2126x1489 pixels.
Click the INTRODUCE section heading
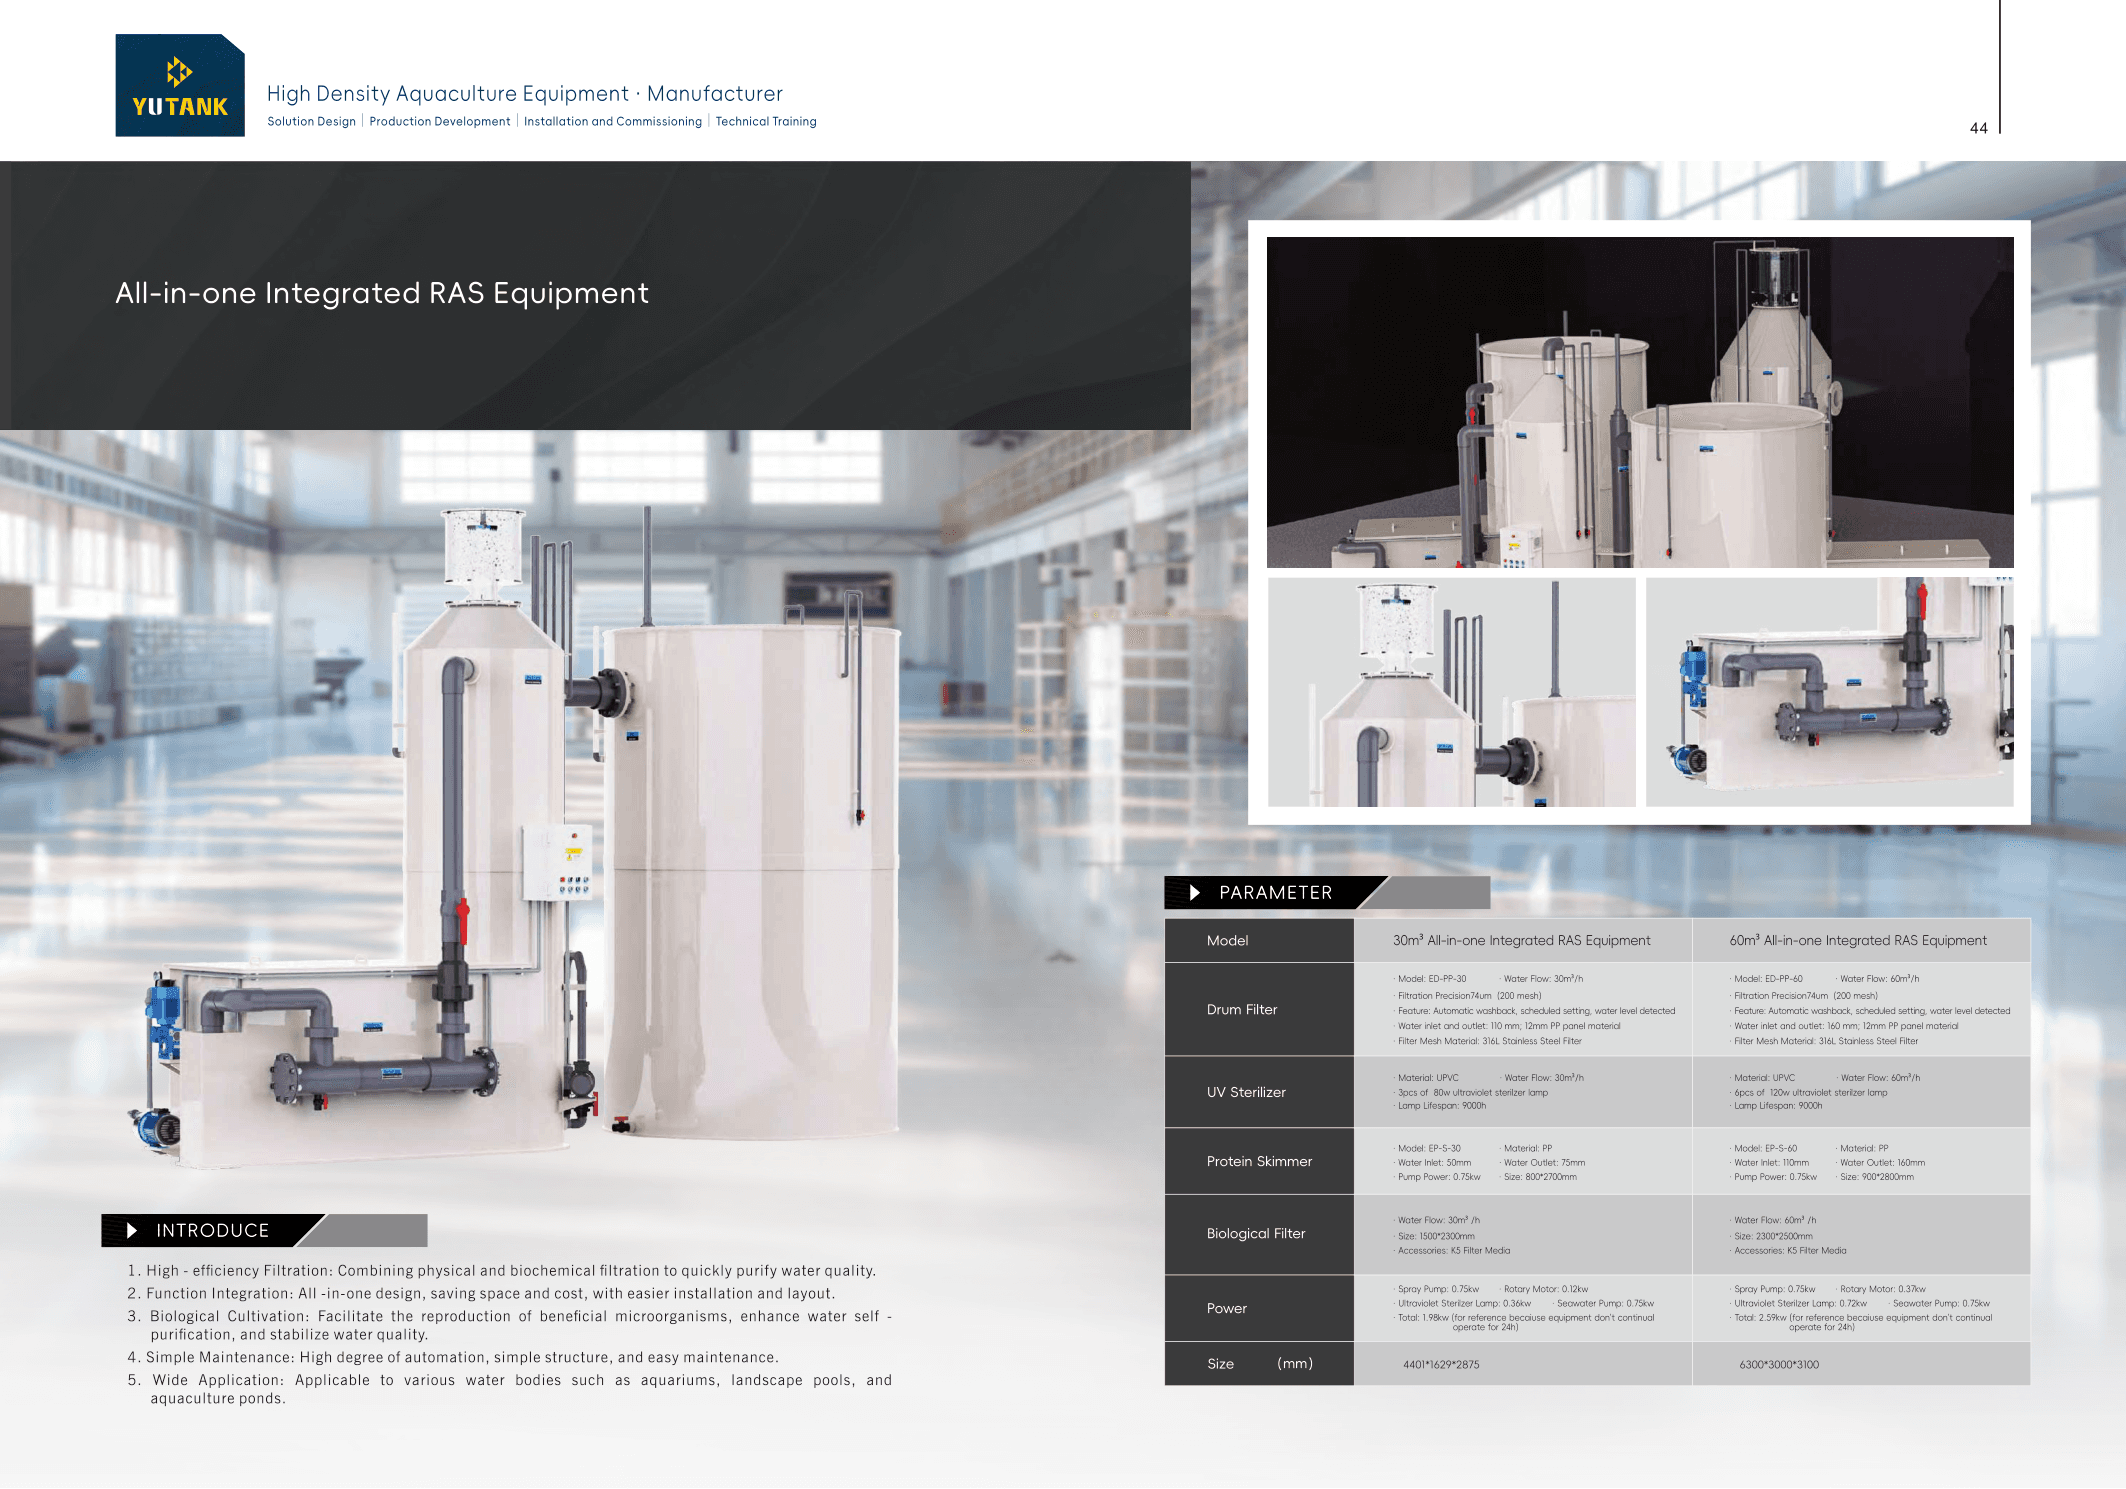coord(212,1231)
